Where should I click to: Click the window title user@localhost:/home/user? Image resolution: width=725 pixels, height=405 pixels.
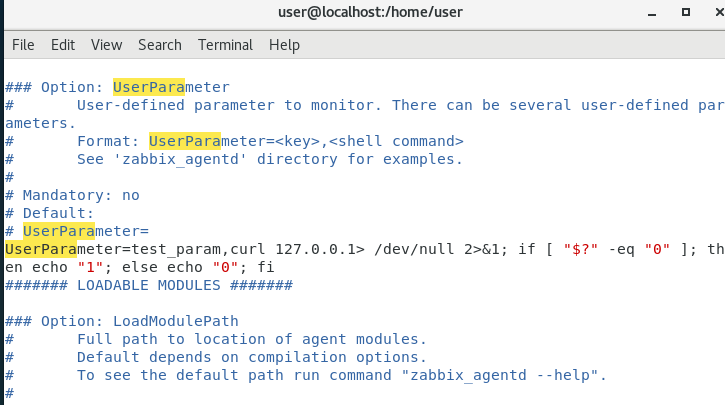370,12
